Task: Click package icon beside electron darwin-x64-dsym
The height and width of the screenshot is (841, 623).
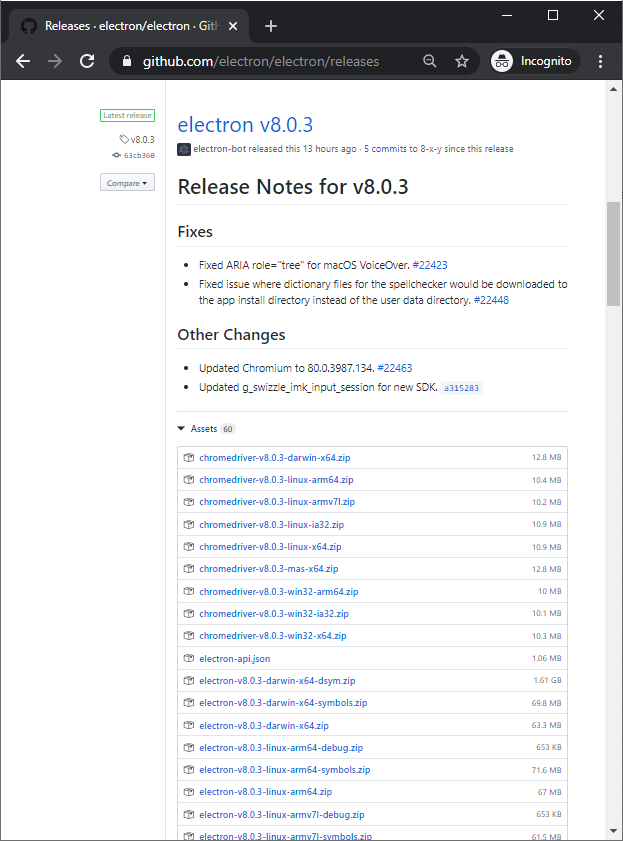Action: click(x=189, y=681)
